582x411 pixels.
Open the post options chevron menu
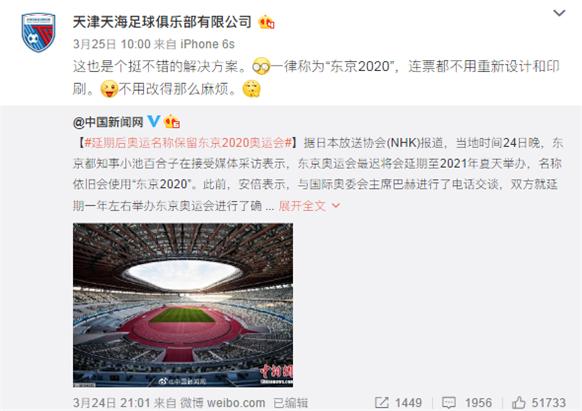point(559,13)
